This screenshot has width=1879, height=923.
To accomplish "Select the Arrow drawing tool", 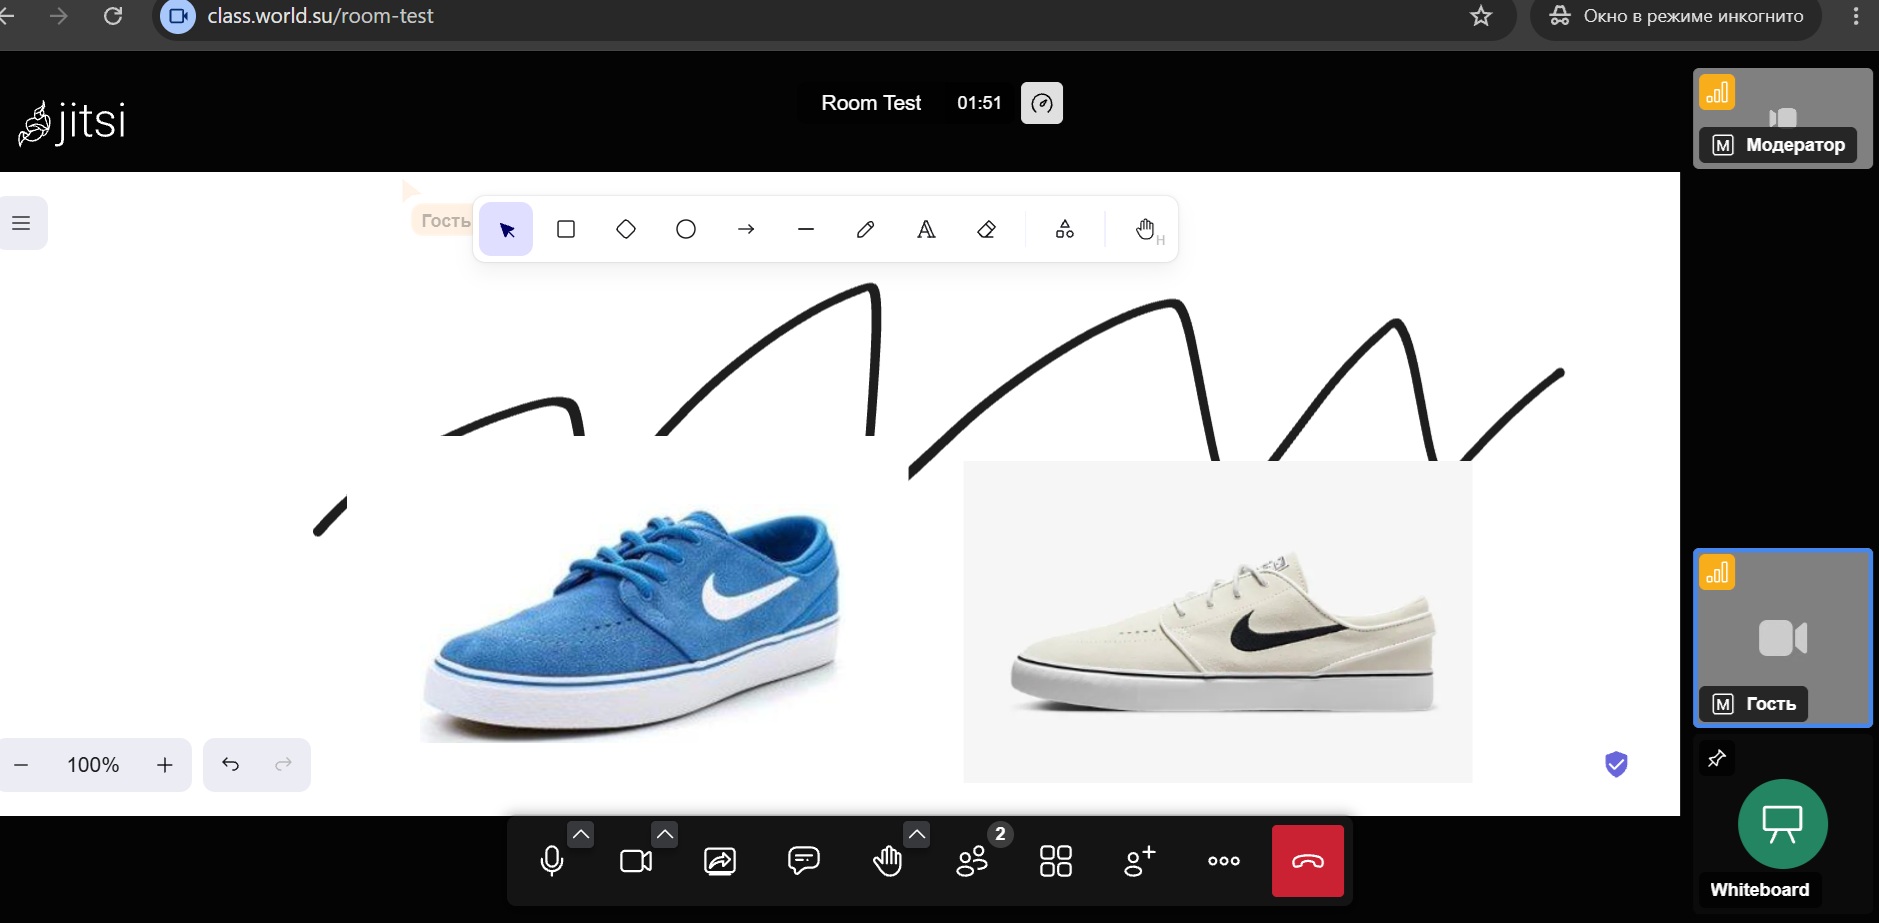I will (746, 230).
